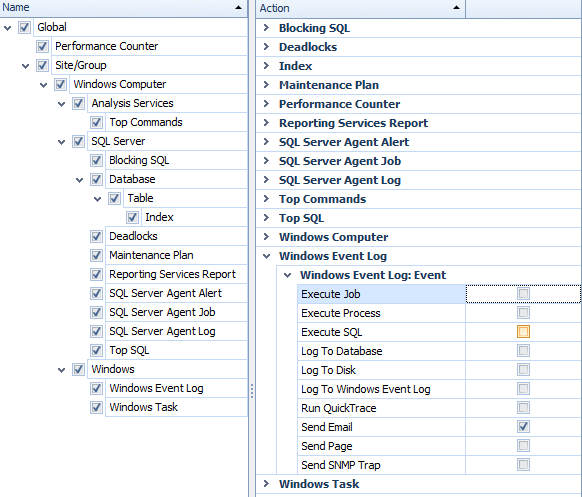Toggle the Deadlocks tree checkbox
This screenshot has height=497, width=582.
tap(97, 236)
